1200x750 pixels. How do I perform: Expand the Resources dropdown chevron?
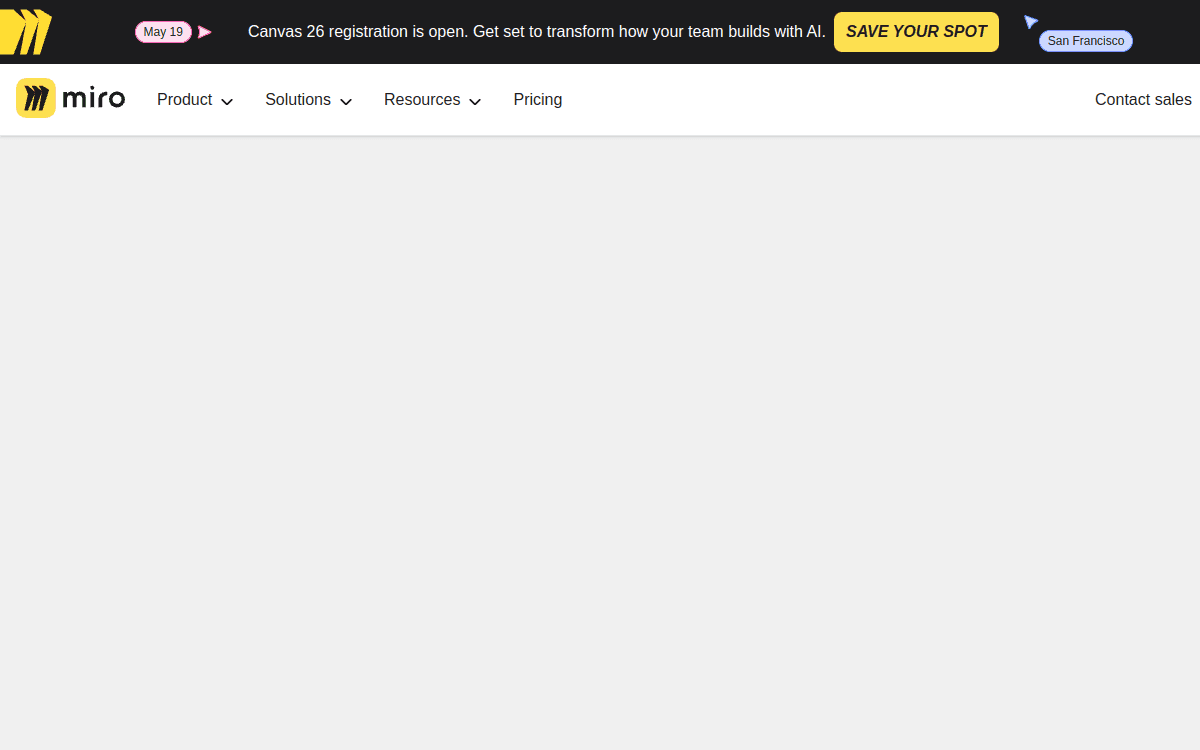pyautogui.click(x=475, y=101)
